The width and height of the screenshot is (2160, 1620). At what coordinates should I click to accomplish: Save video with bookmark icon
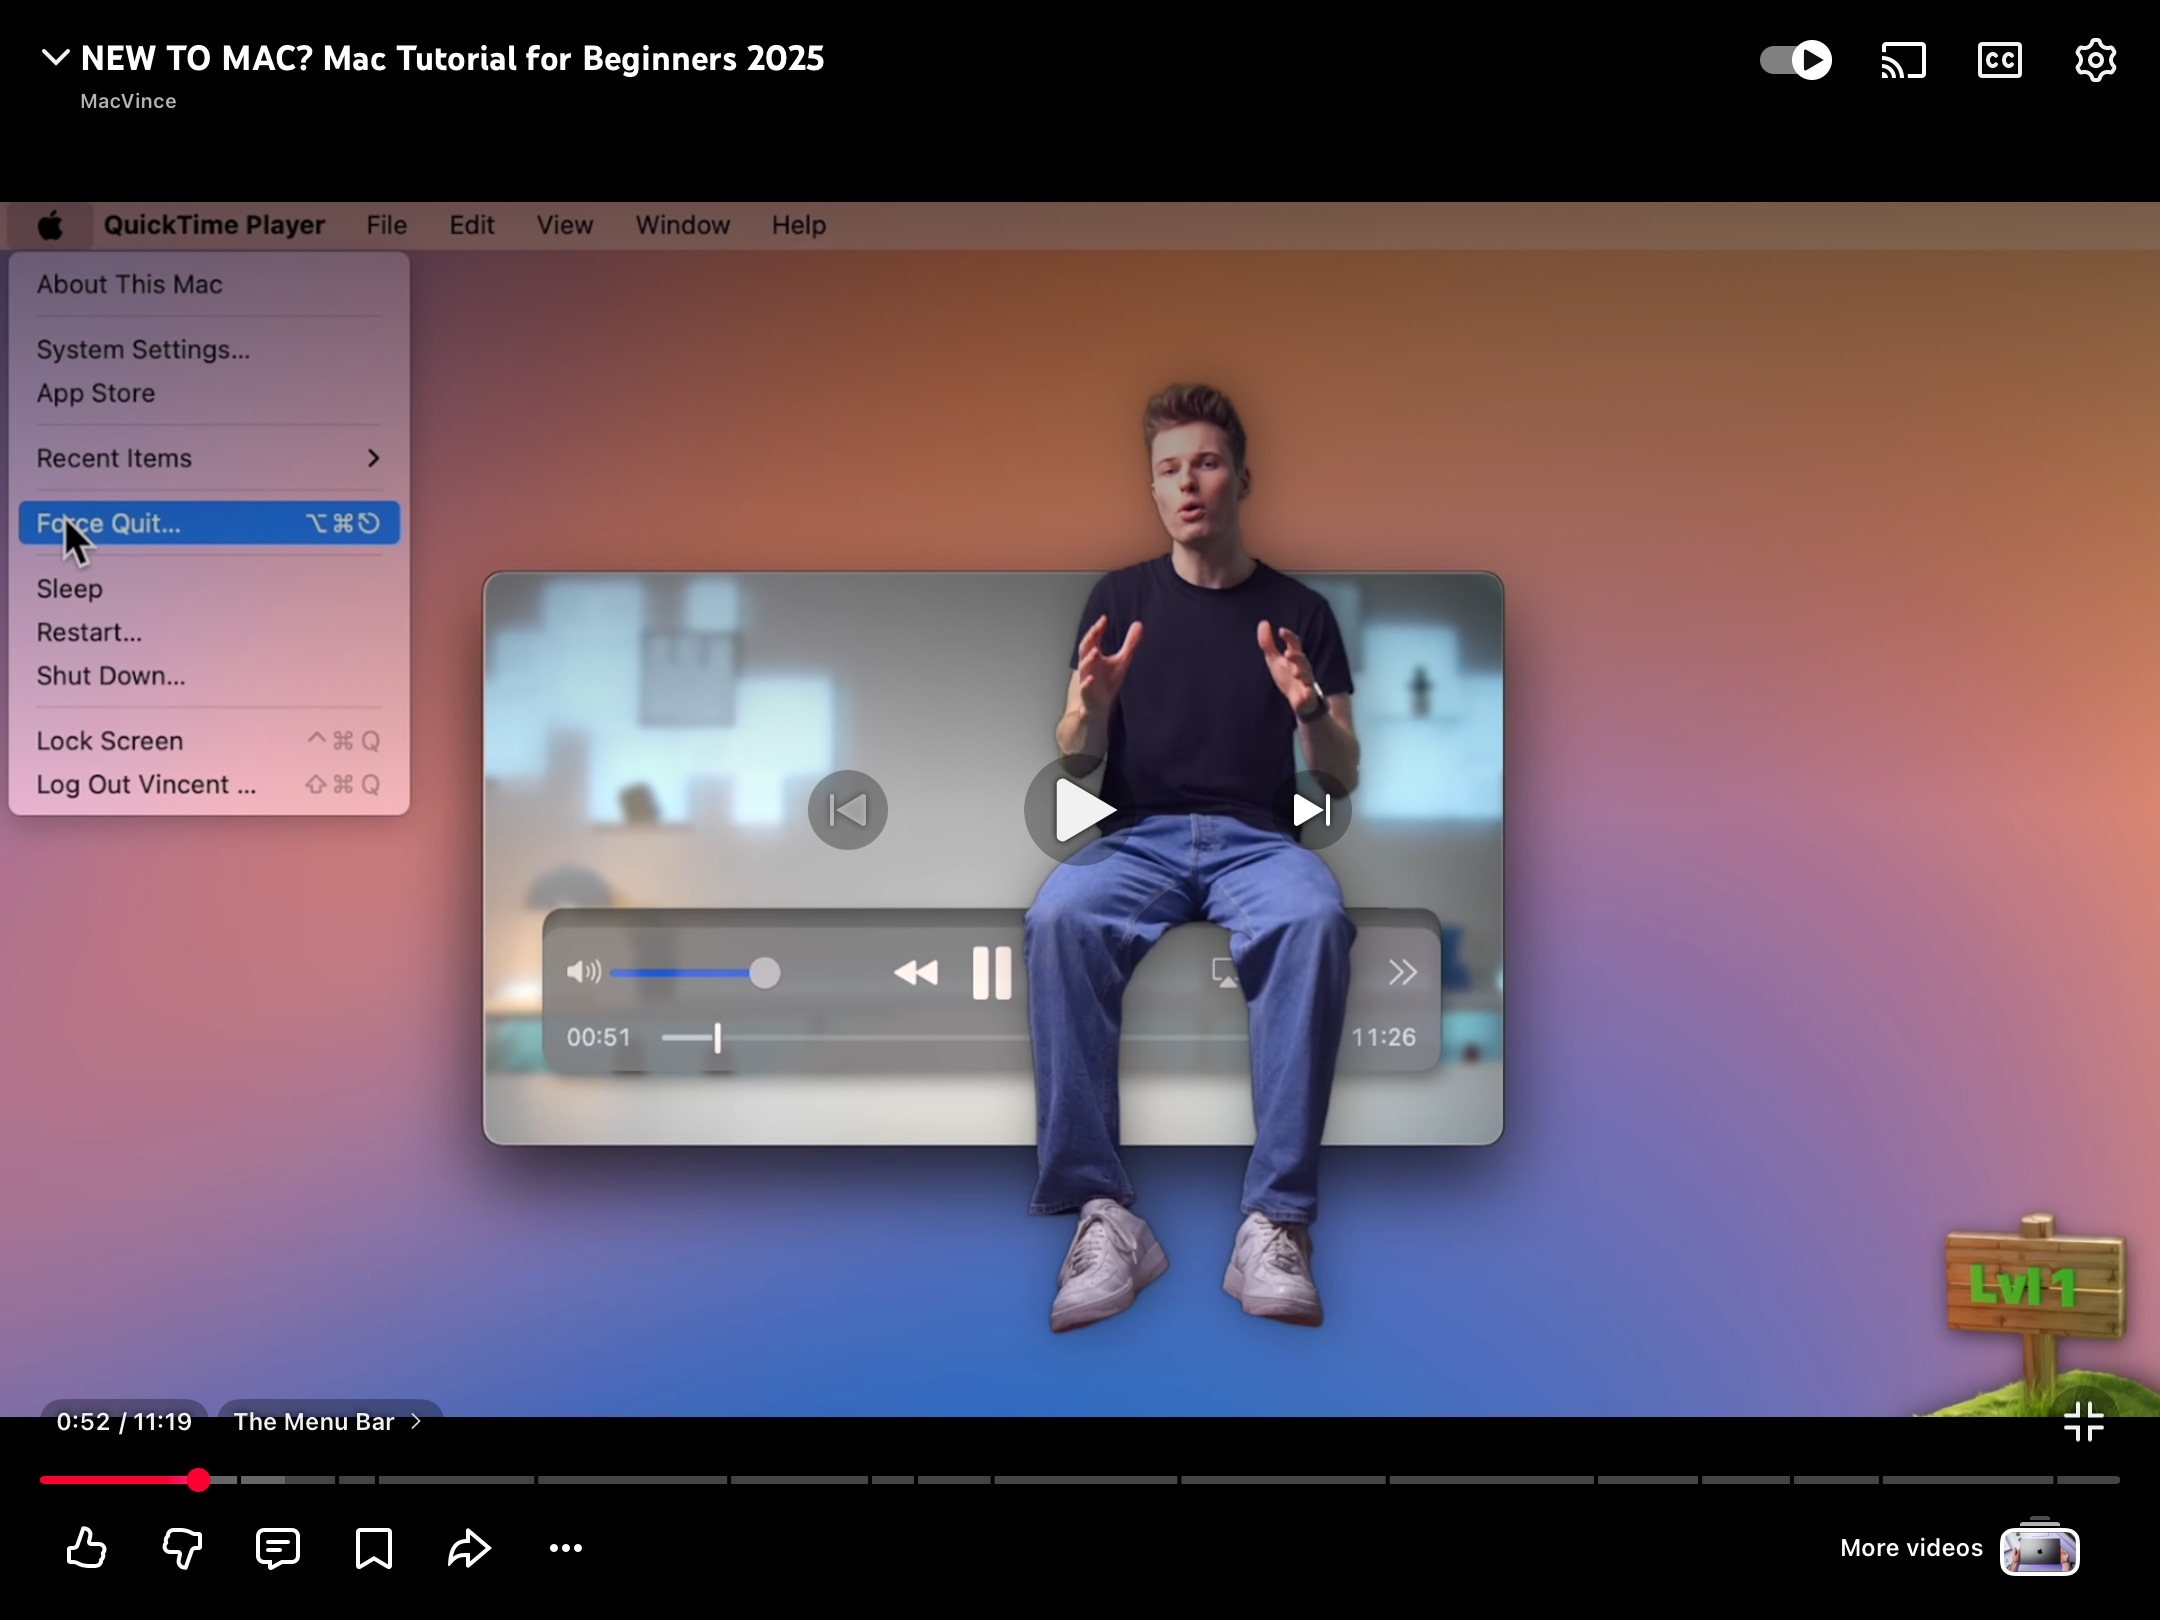click(x=373, y=1547)
